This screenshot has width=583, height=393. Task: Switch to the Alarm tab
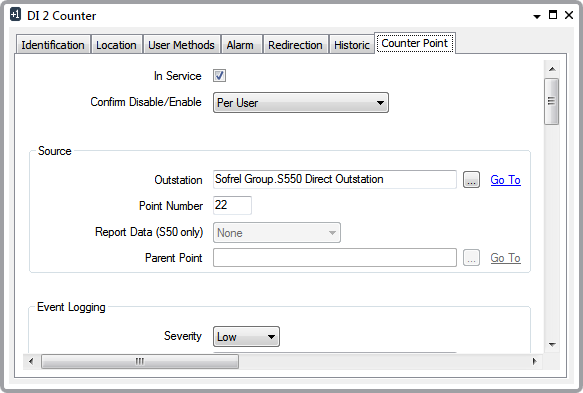point(240,45)
